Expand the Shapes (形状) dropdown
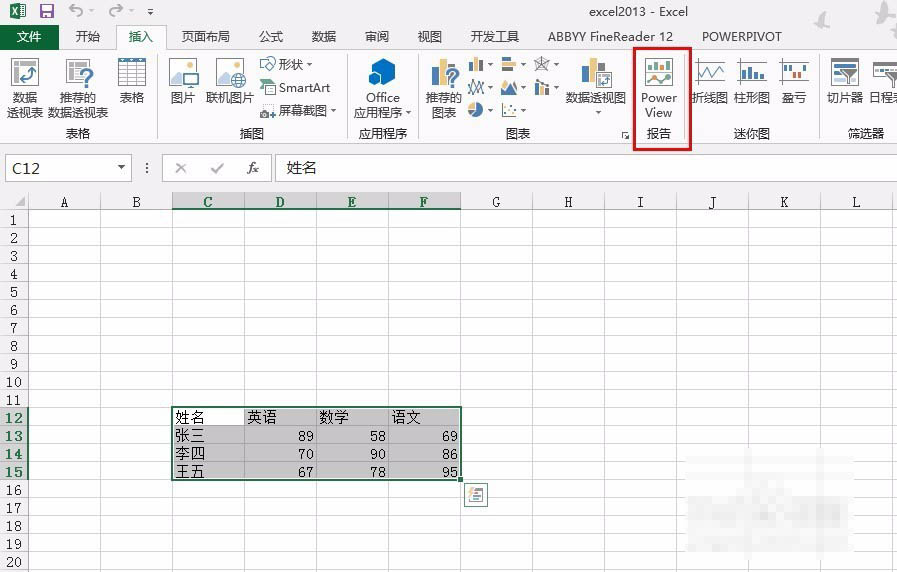The width and height of the screenshot is (897, 572). [288, 64]
